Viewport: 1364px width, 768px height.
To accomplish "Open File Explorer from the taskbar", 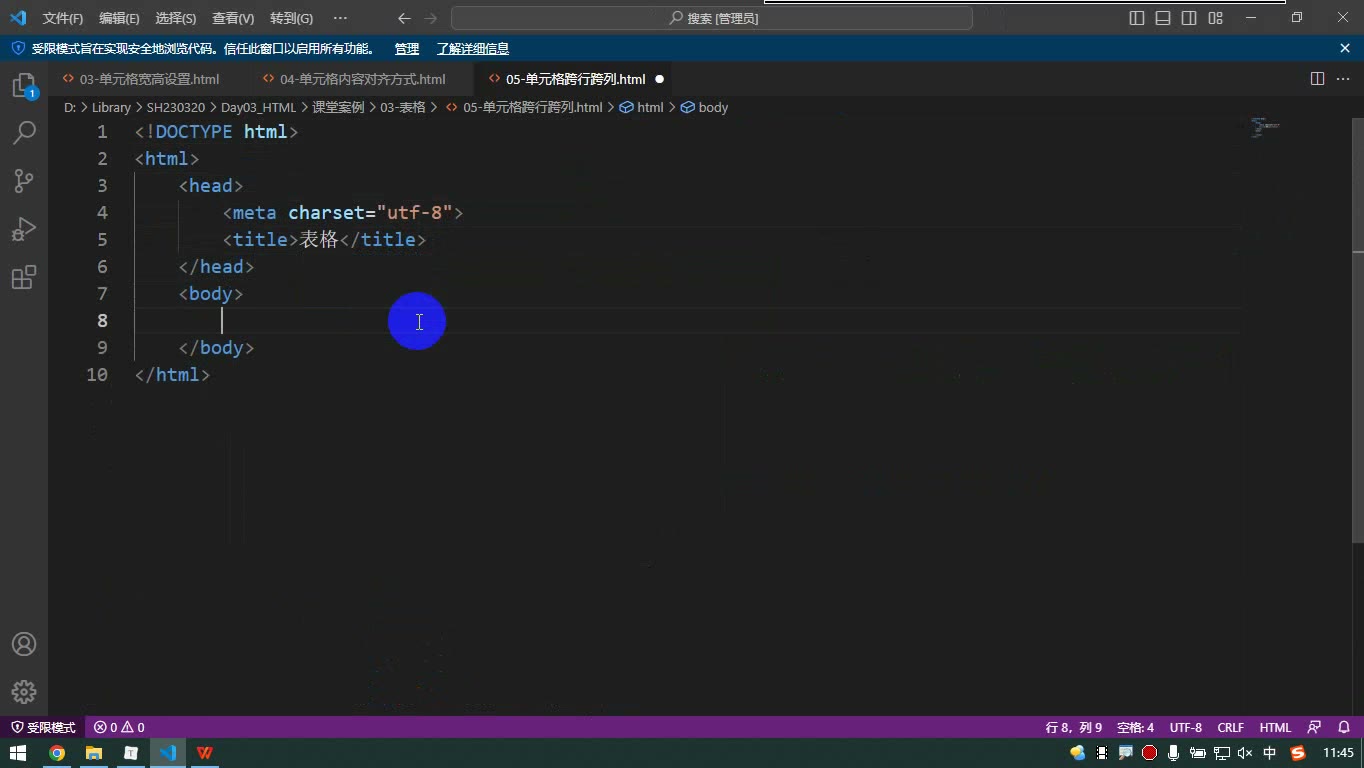I will [94, 753].
